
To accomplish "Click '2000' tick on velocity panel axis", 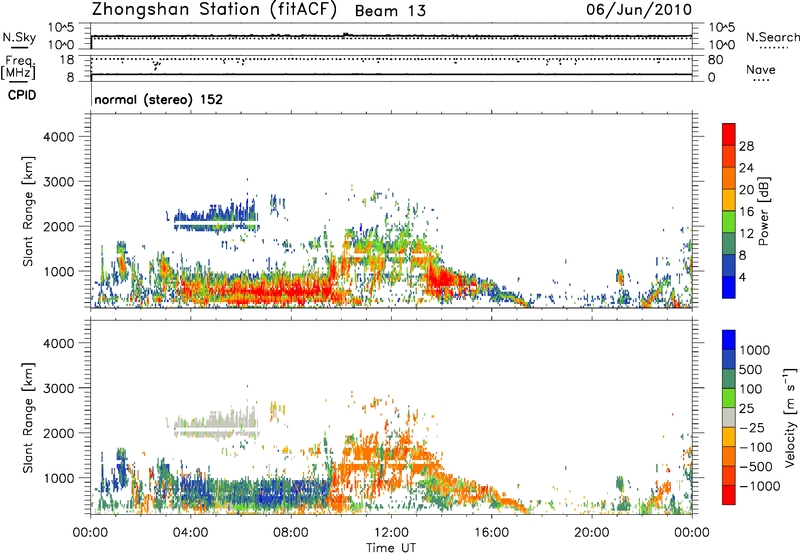I will (58, 433).
